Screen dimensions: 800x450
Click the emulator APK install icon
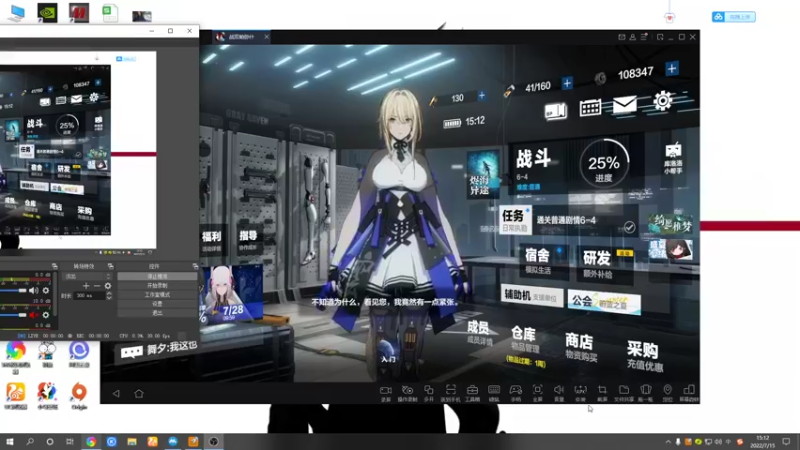581,392
